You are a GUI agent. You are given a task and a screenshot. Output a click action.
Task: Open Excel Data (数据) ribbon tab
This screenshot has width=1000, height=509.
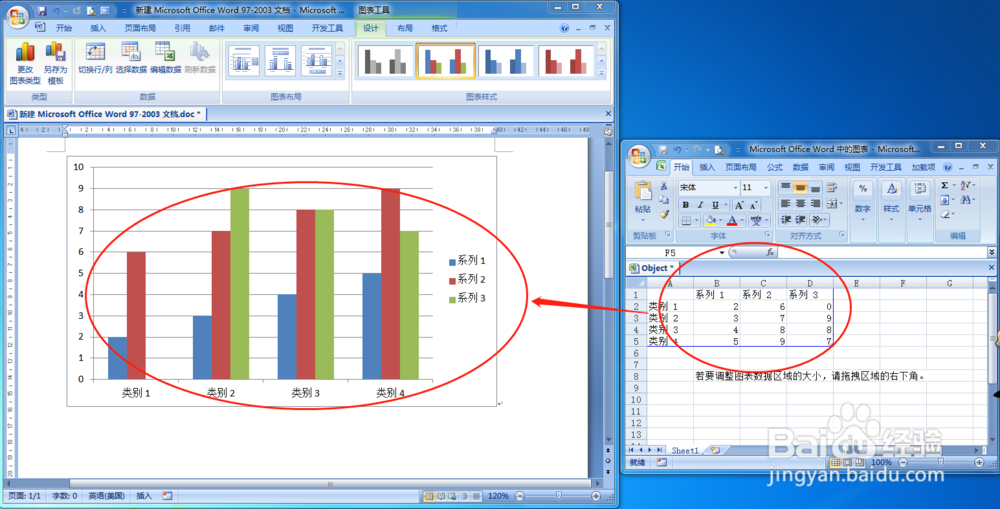point(800,167)
